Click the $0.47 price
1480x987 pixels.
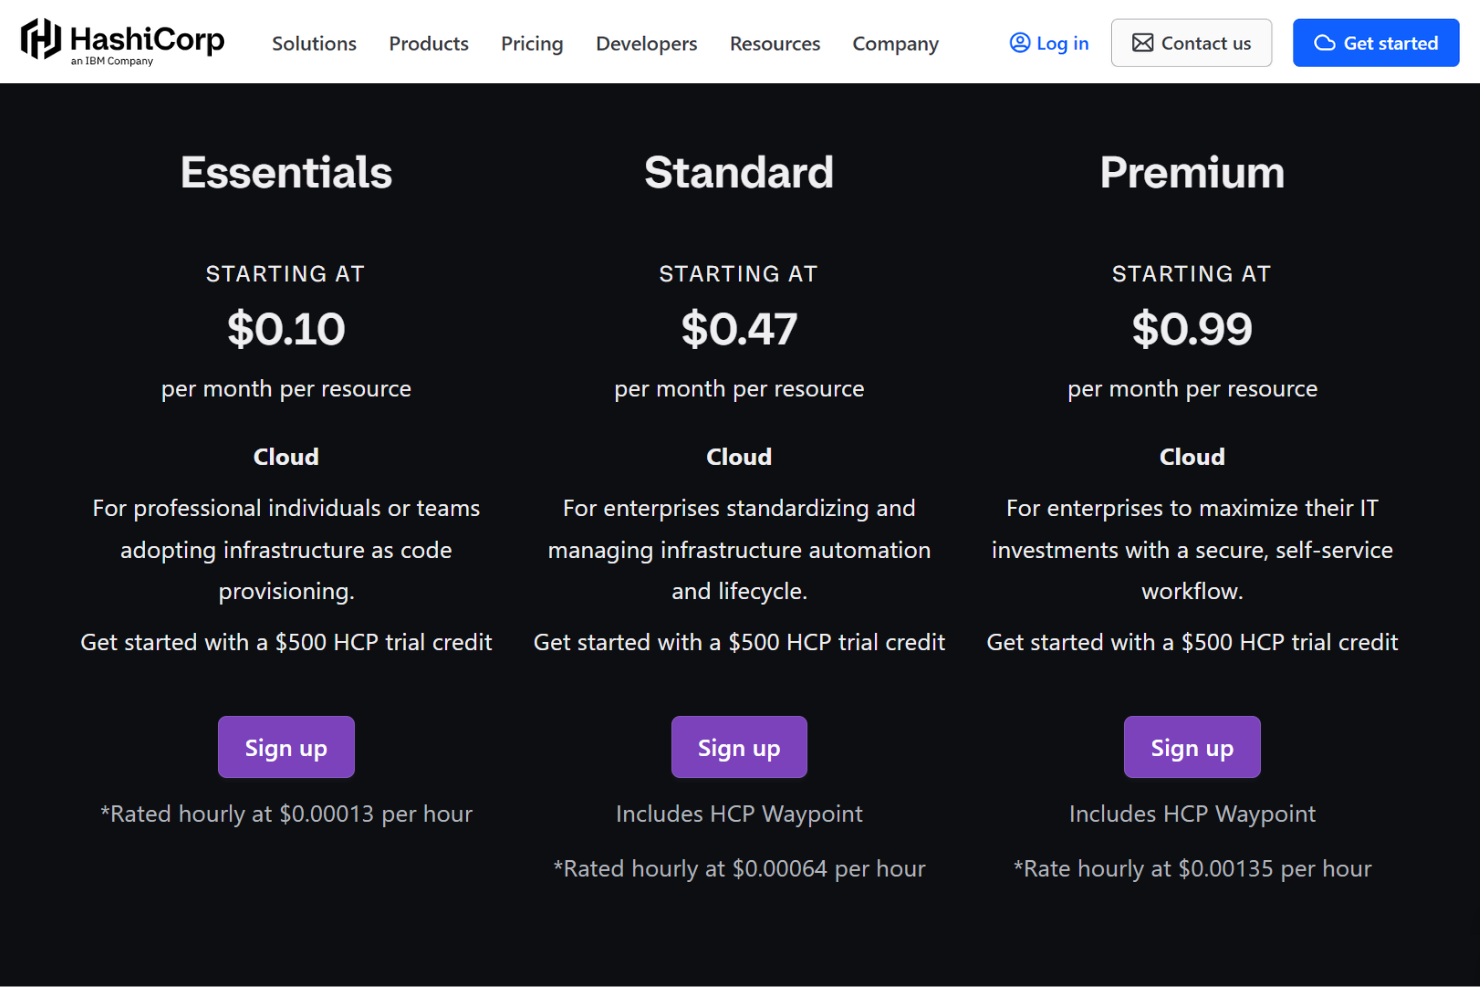click(x=739, y=329)
